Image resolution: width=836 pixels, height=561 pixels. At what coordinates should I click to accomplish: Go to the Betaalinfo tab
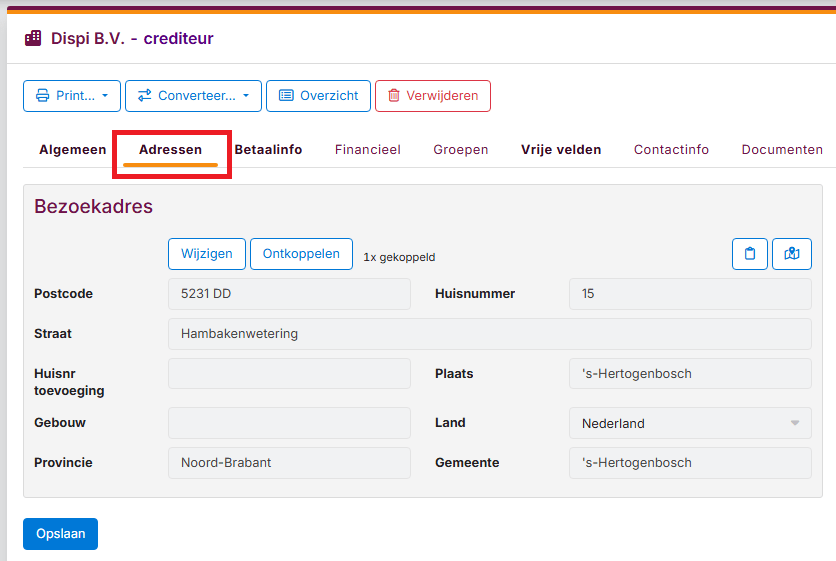tap(268, 150)
